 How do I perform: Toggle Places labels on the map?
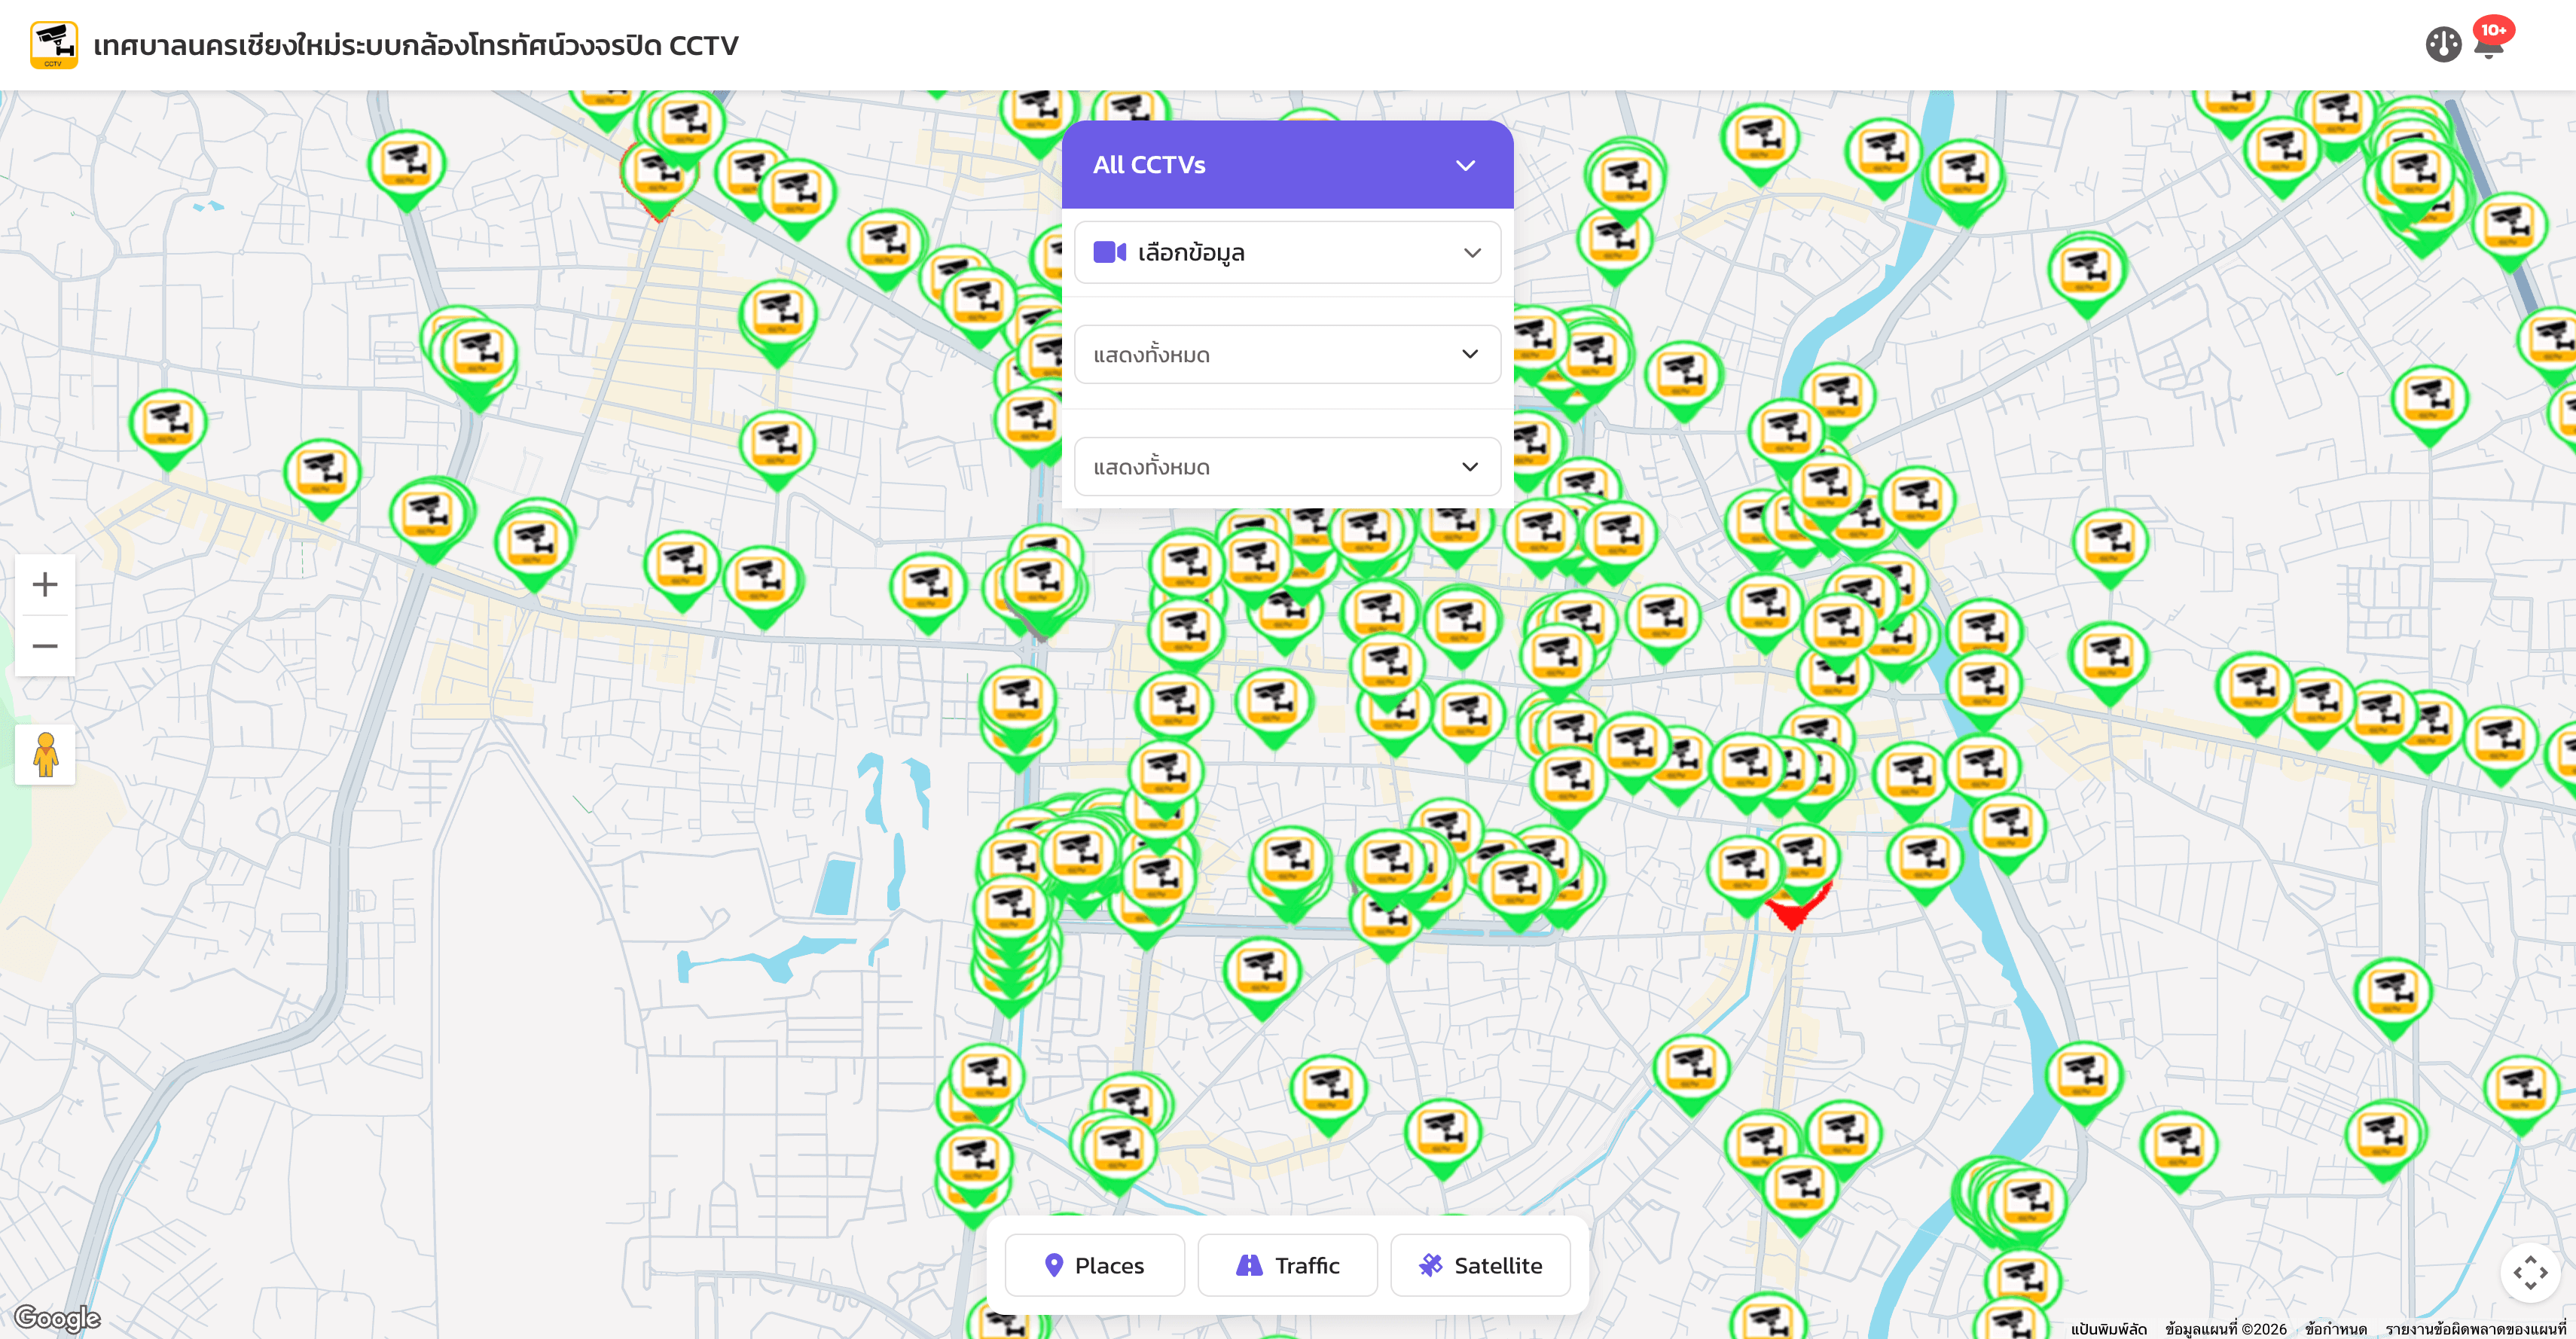(x=1094, y=1264)
